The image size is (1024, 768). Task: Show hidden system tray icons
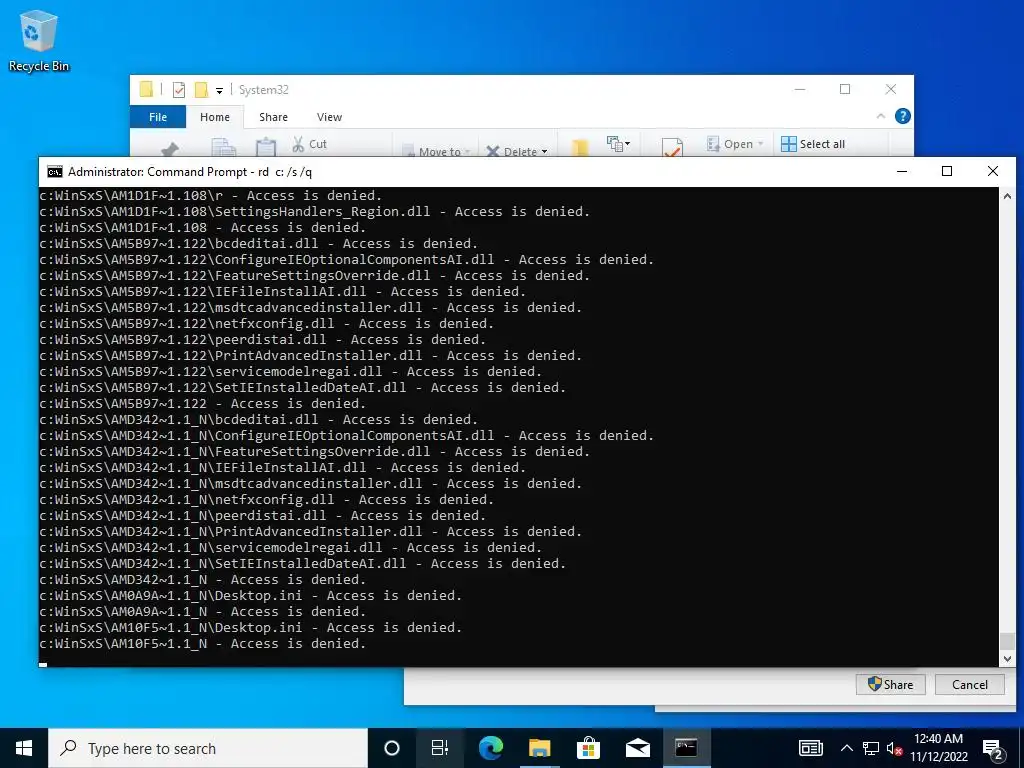846,748
